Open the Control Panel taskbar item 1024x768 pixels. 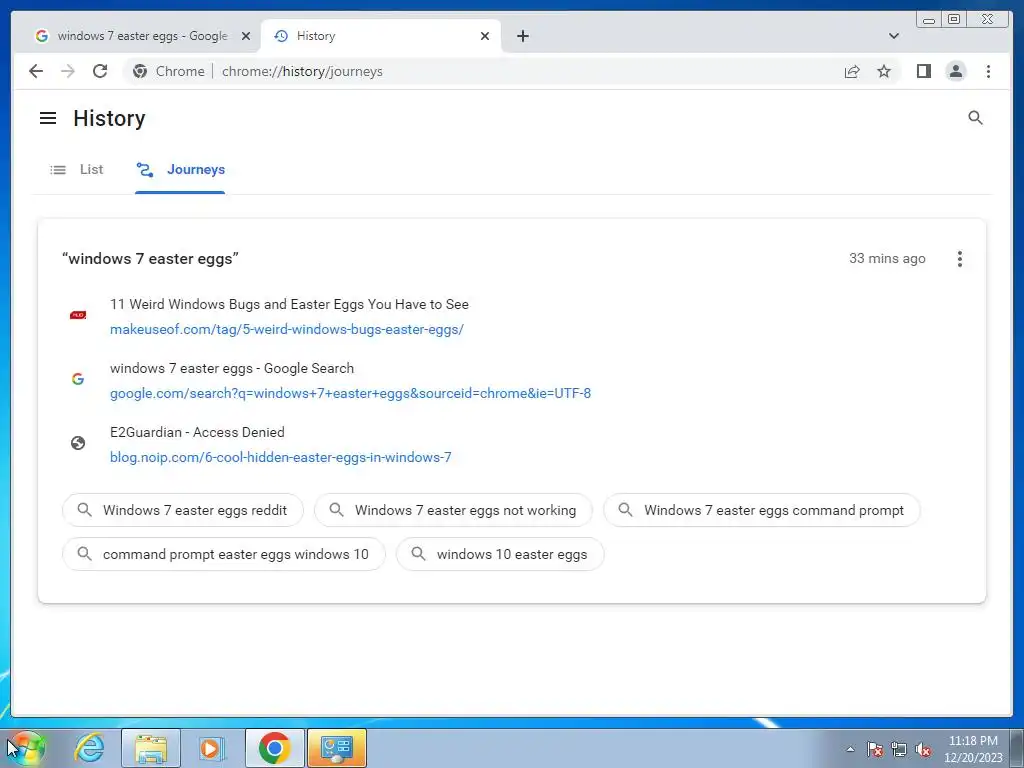click(336, 748)
